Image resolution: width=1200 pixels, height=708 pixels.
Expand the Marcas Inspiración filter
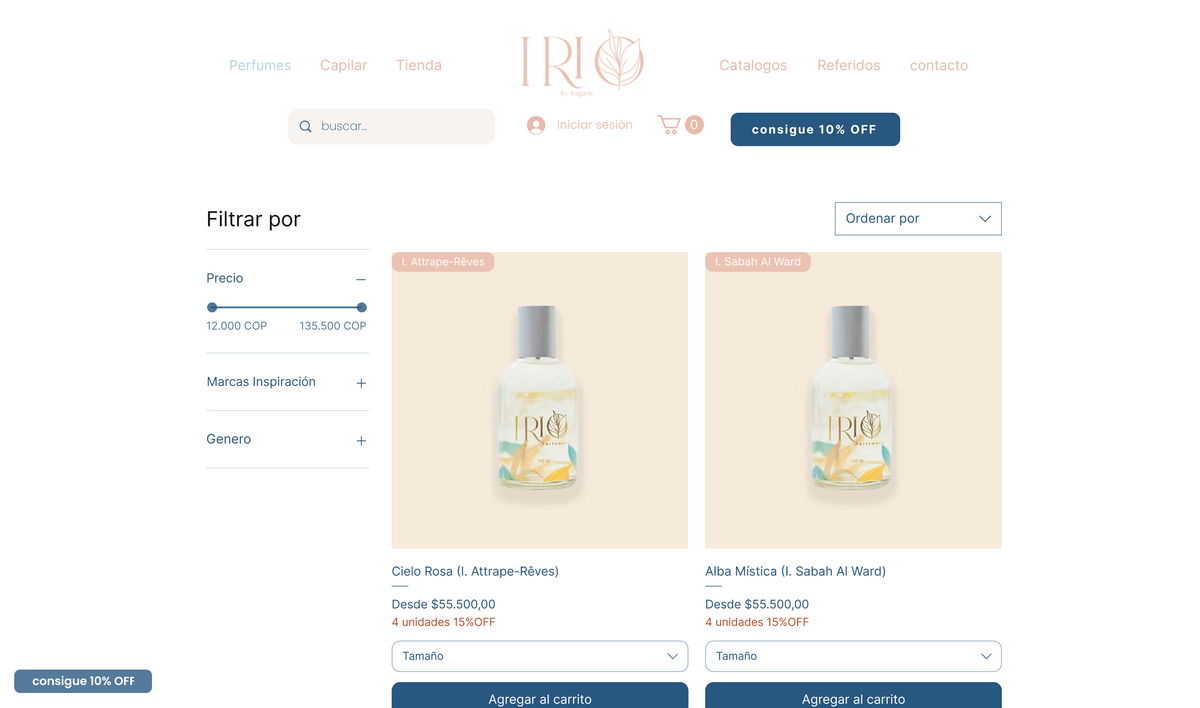(x=361, y=383)
